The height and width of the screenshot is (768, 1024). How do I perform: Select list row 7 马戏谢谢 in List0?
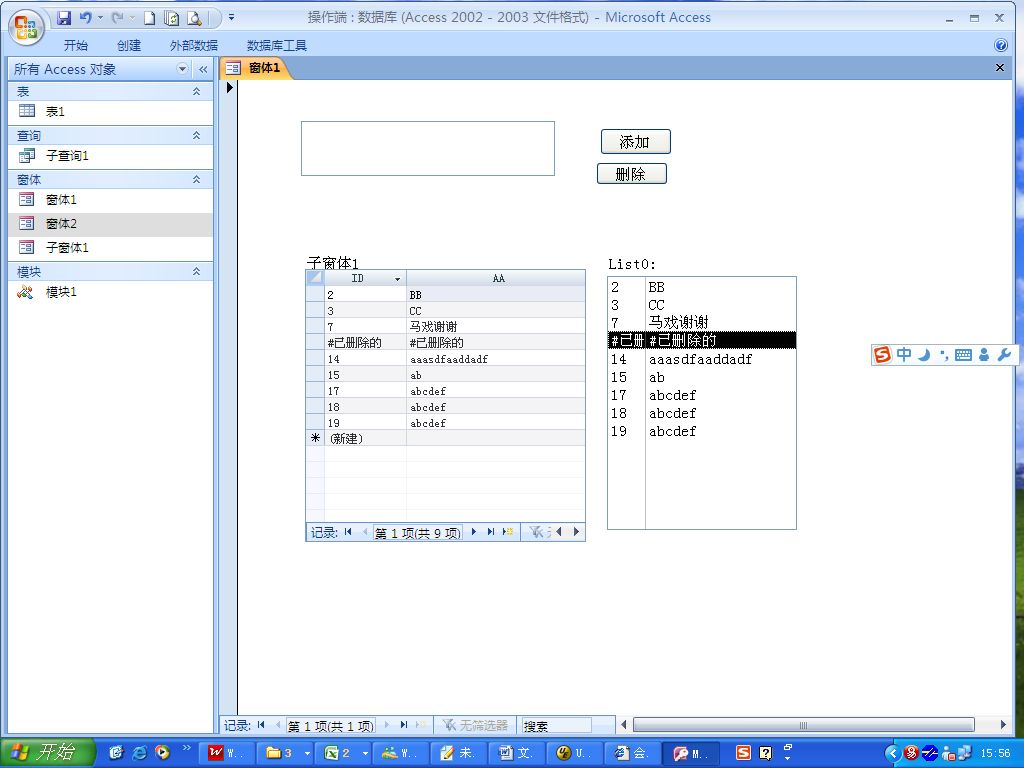(x=701, y=322)
